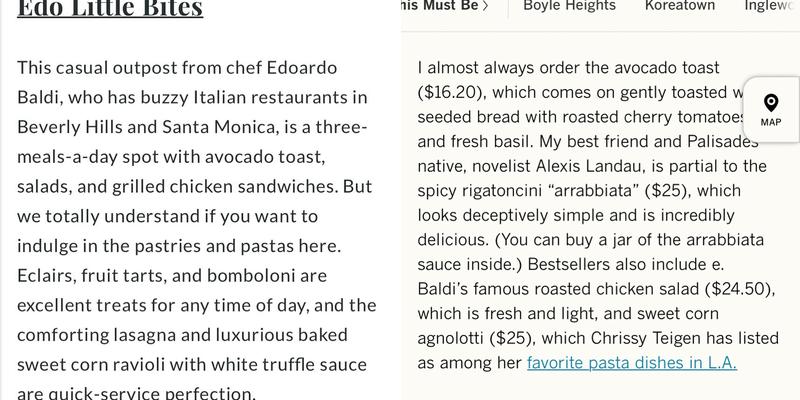The width and height of the screenshot is (800, 400).
Task: Expand the This Must Be chevron arrow
Action: pyautogui.click(x=486, y=6)
